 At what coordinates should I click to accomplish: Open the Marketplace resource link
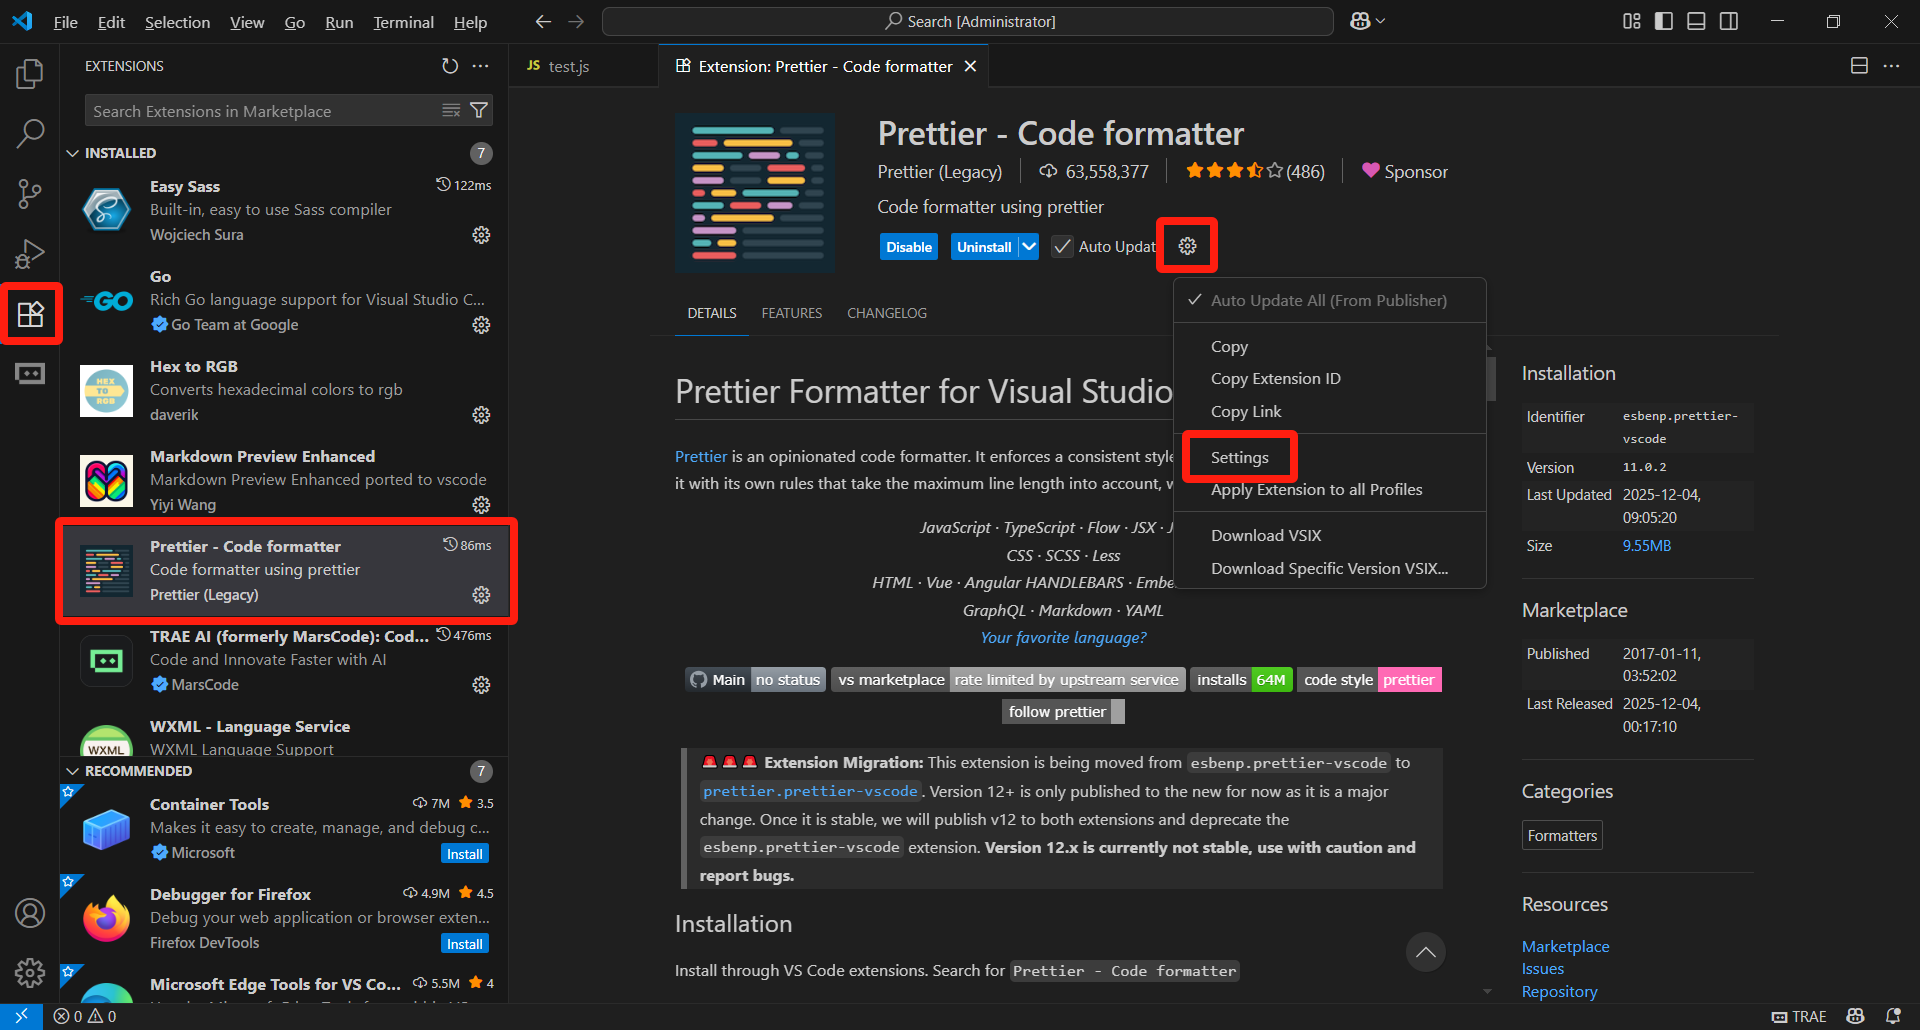1565,946
